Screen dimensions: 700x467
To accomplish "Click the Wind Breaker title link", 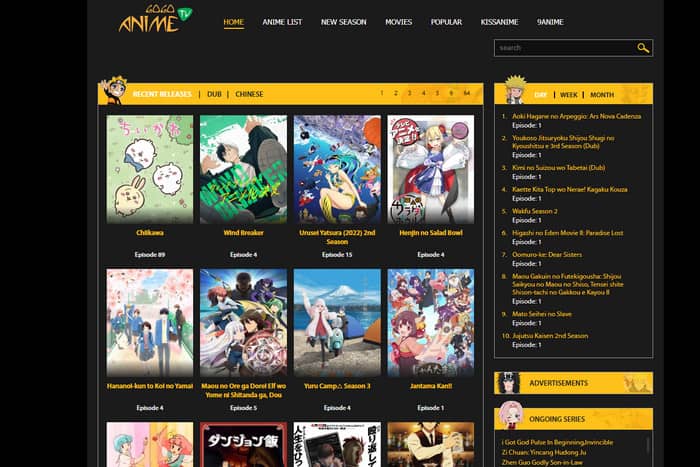I will [243, 233].
